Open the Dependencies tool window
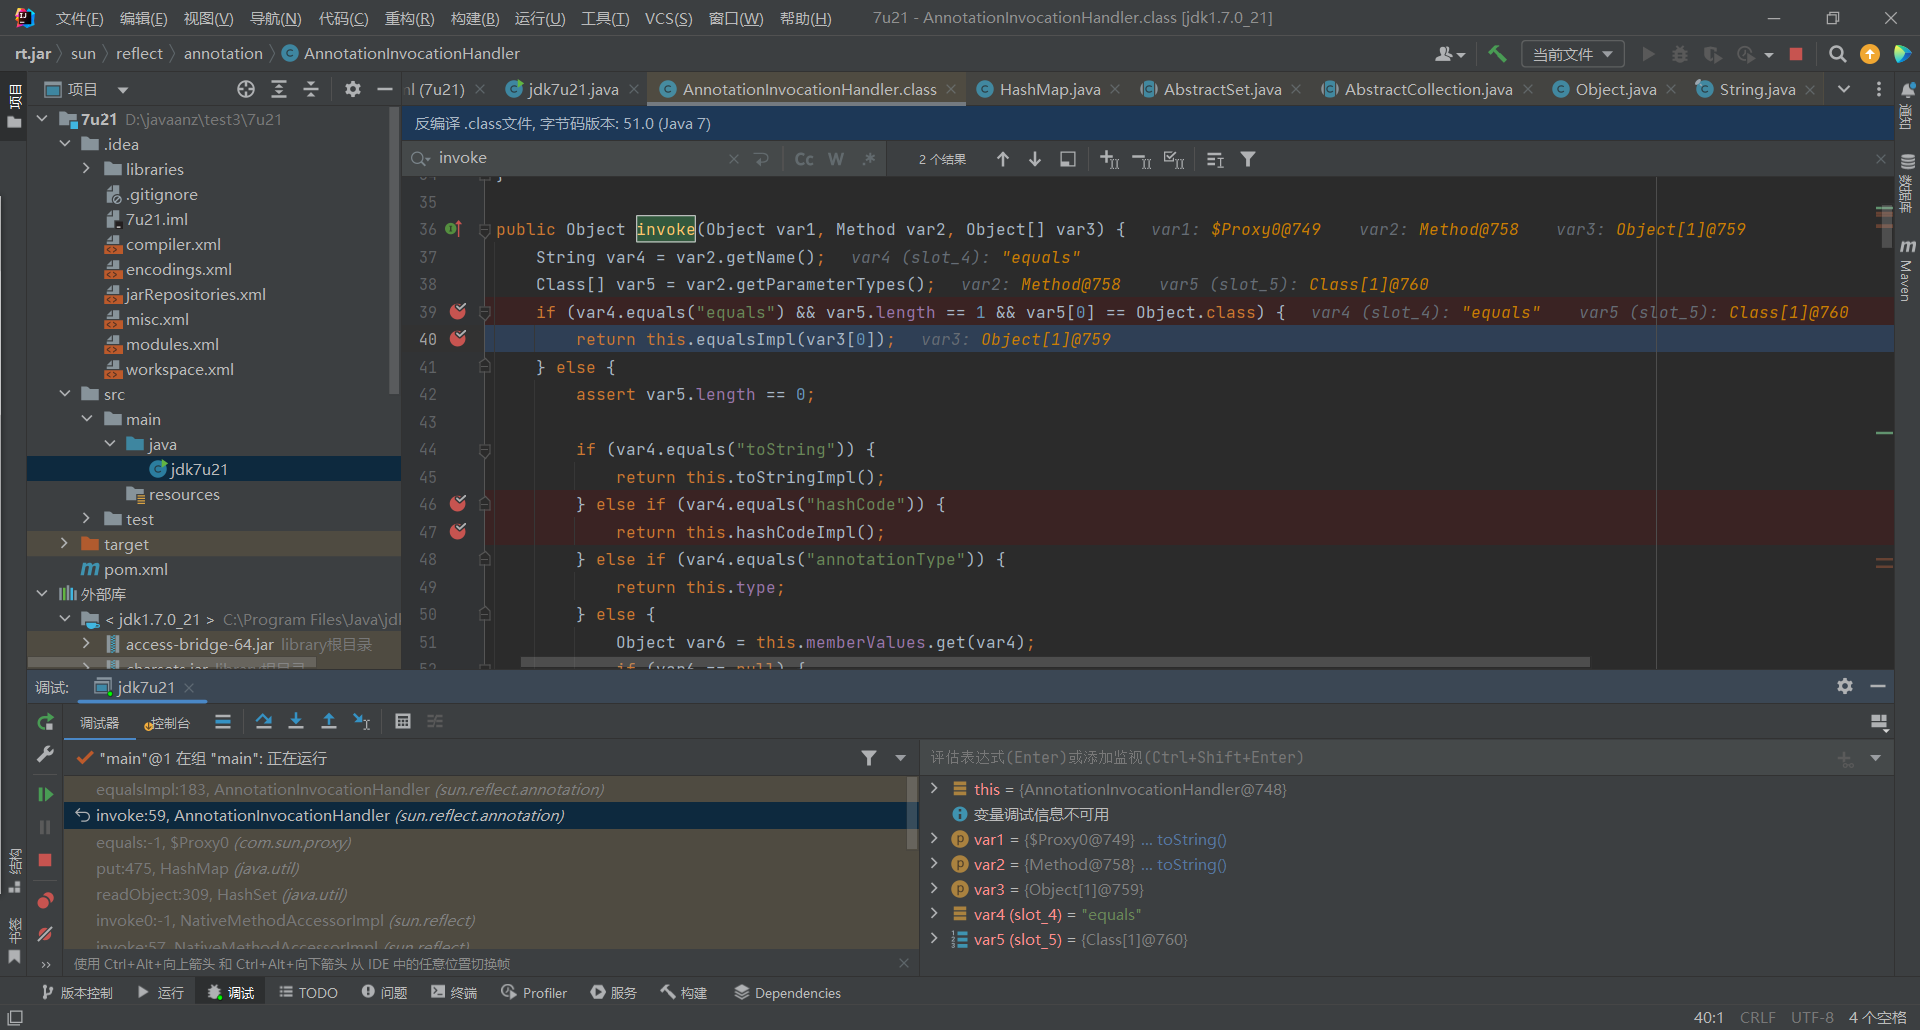Screen dimensions: 1920x1030 787,992
